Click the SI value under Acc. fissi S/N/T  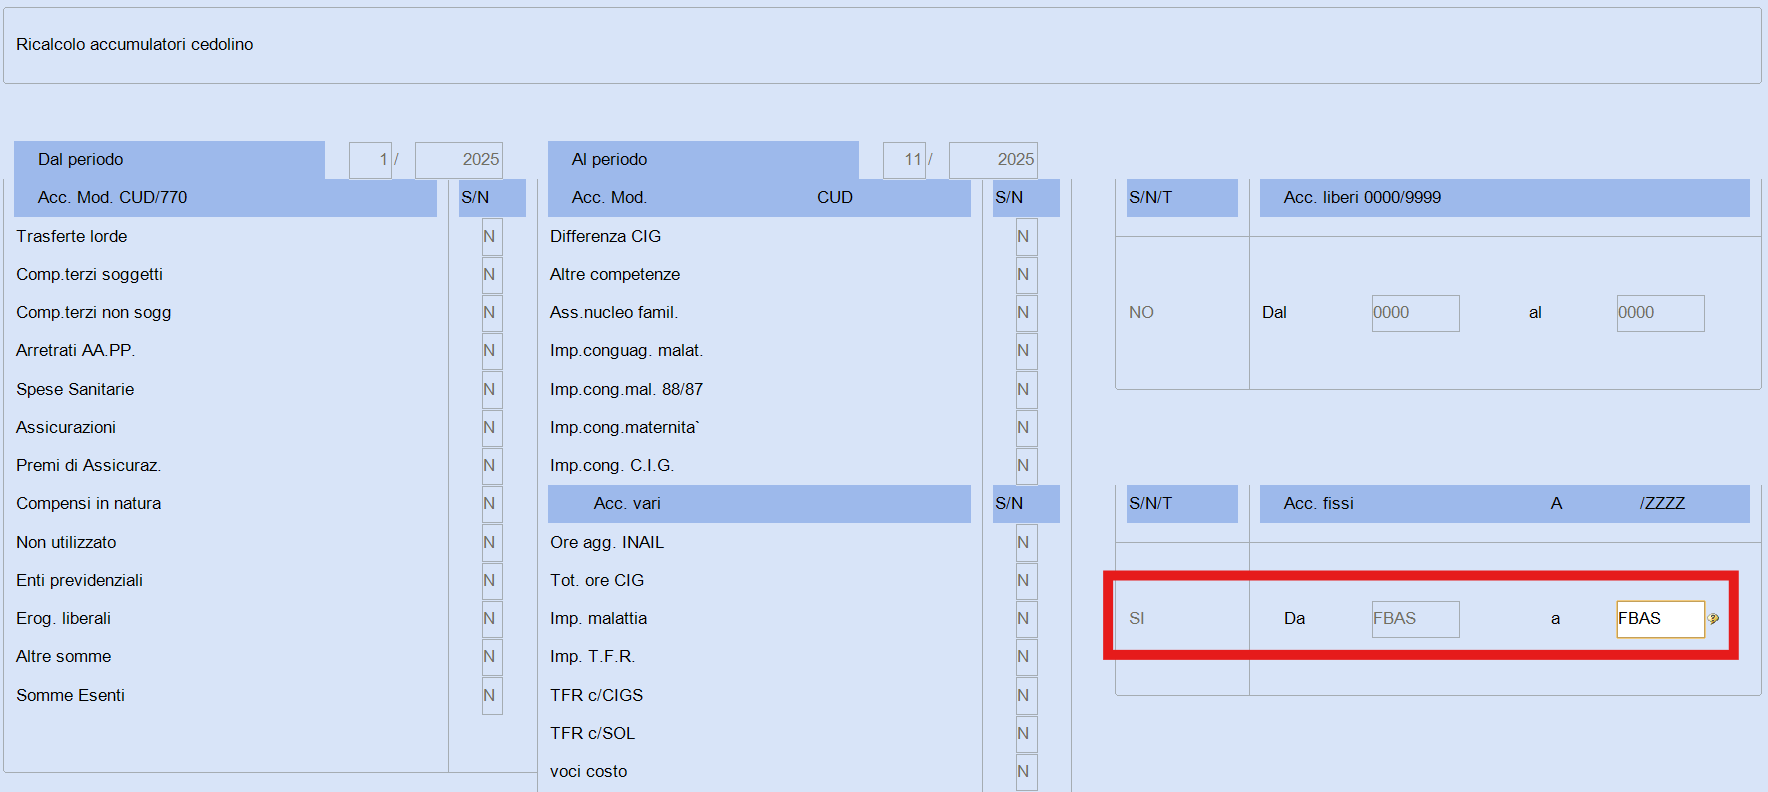click(x=1137, y=619)
